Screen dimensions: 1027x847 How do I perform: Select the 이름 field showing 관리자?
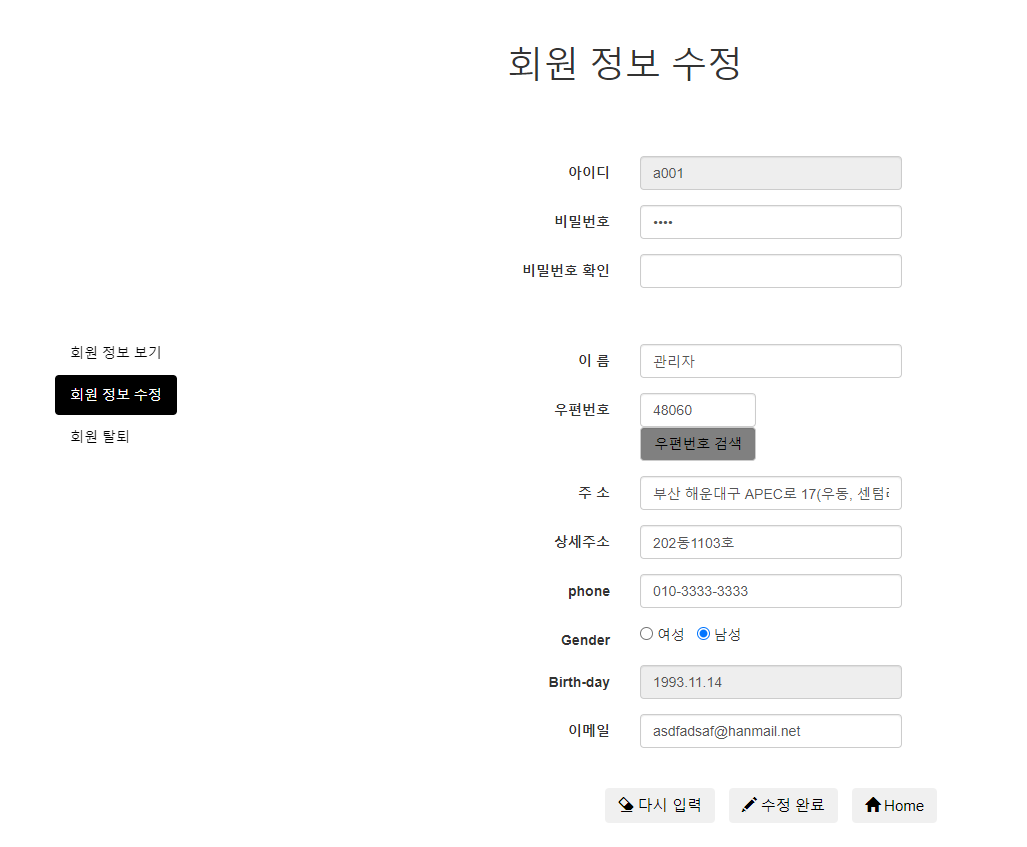(x=770, y=361)
